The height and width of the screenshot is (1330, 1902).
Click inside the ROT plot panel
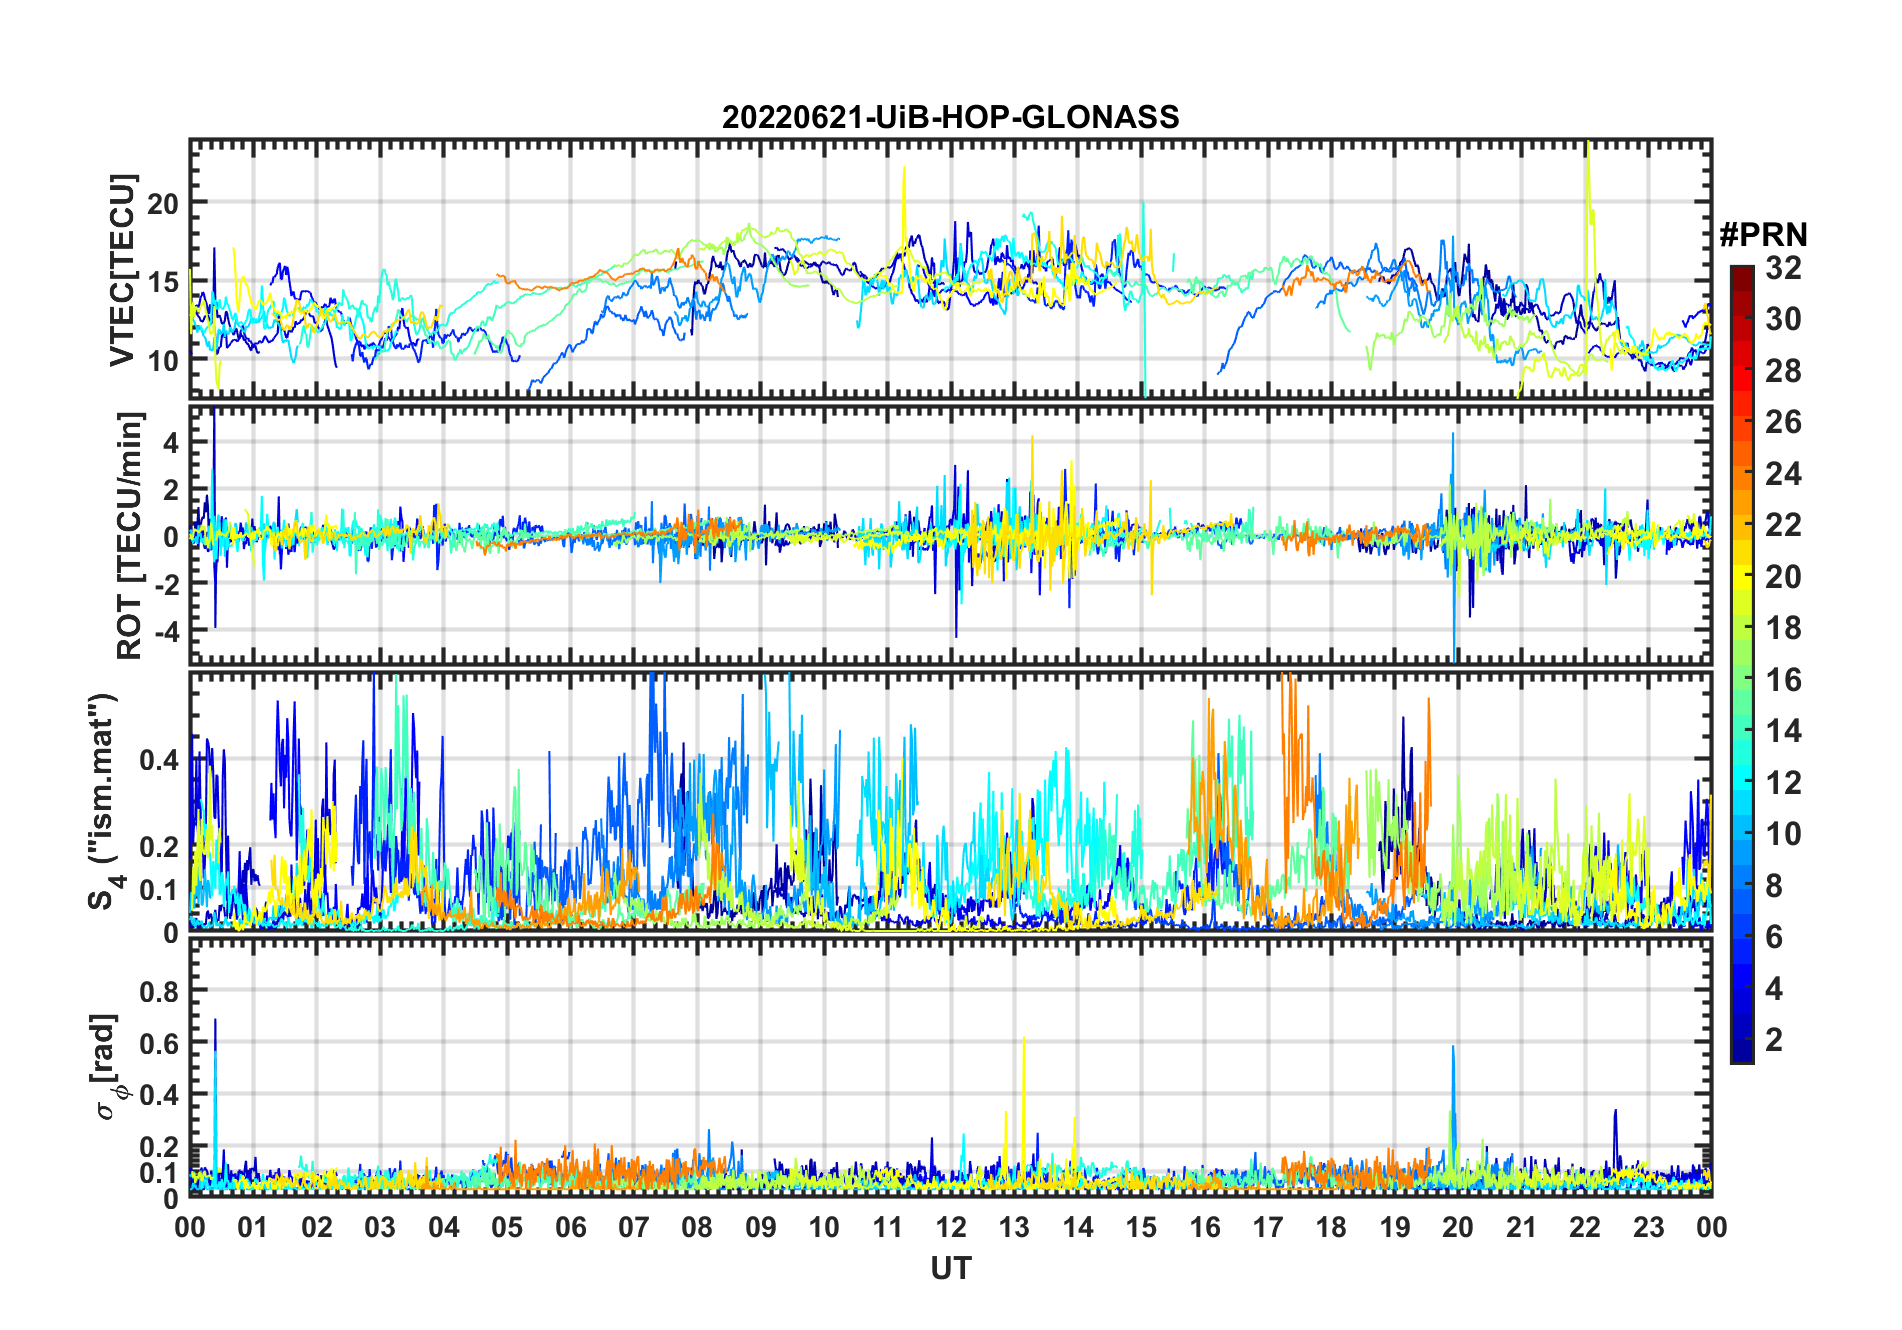[951, 534]
